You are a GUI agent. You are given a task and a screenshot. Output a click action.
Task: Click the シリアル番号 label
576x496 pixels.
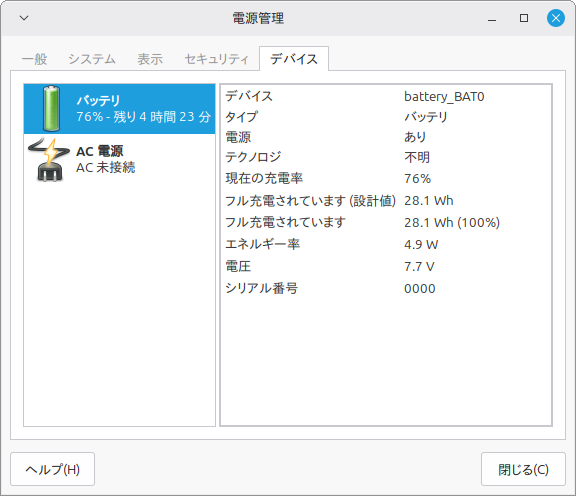[262, 288]
